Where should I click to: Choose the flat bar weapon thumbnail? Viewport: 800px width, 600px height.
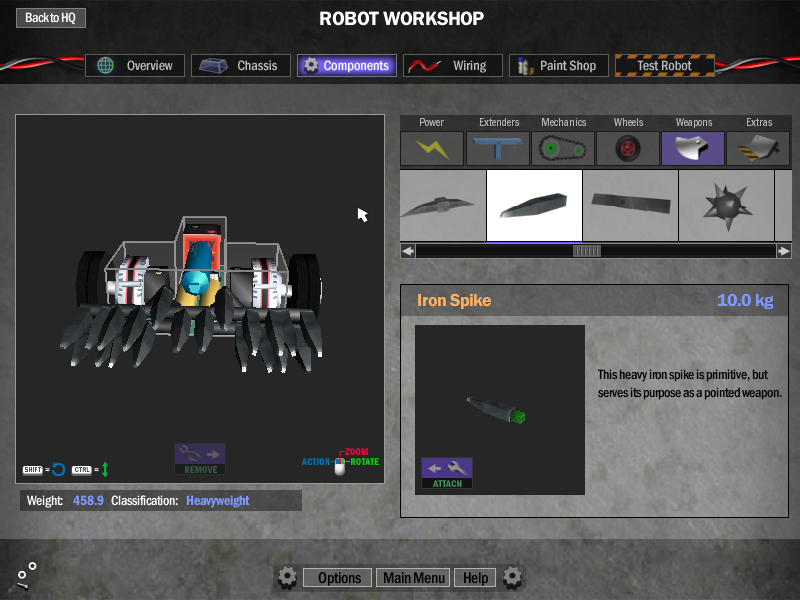pyautogui.click(x=631, y=205)
